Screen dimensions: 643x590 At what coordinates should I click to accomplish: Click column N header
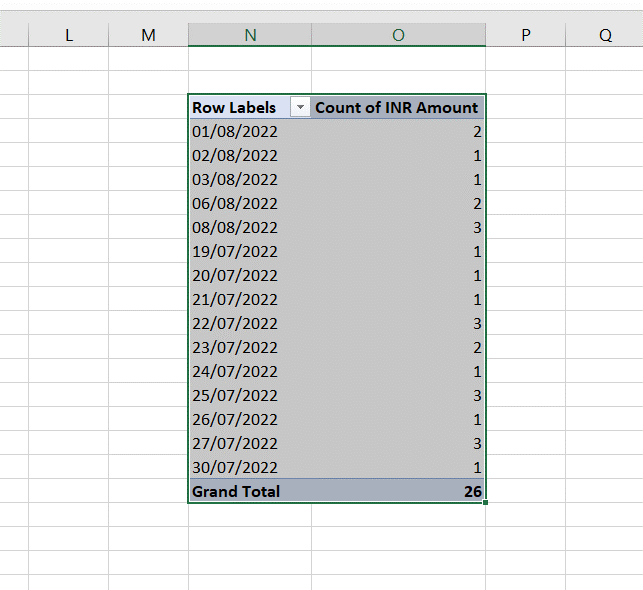(249, 35)
